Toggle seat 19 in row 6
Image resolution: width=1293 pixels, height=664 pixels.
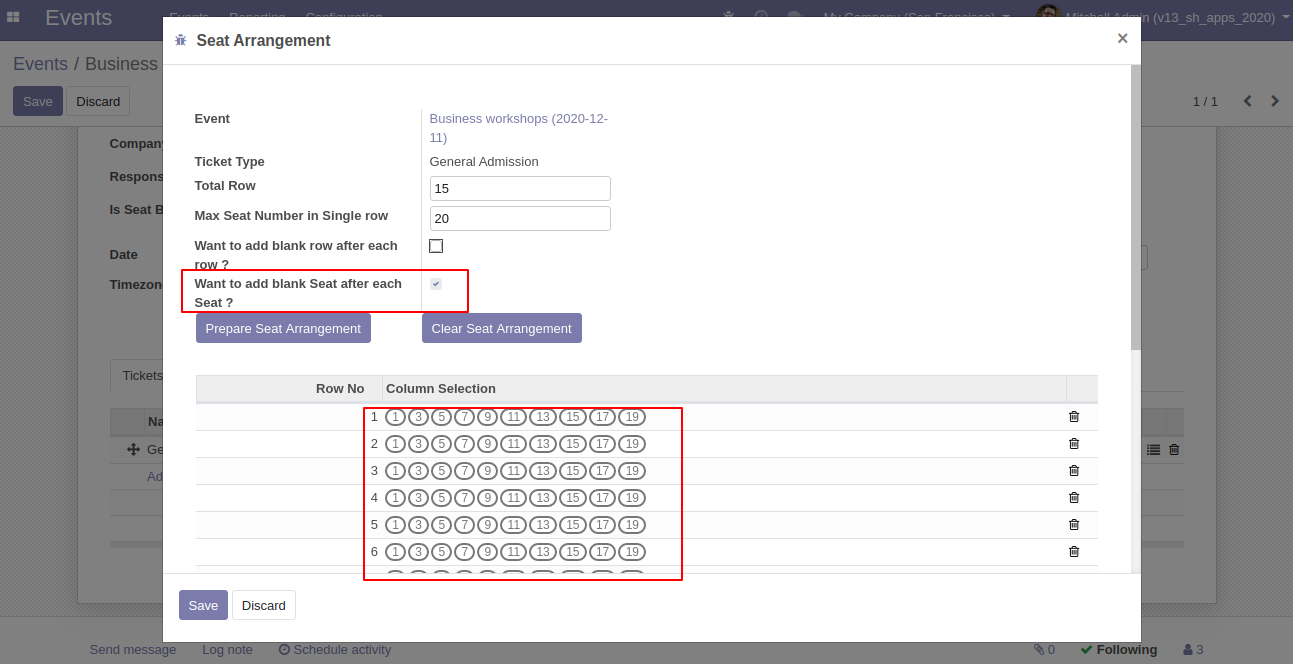point(631,552)
